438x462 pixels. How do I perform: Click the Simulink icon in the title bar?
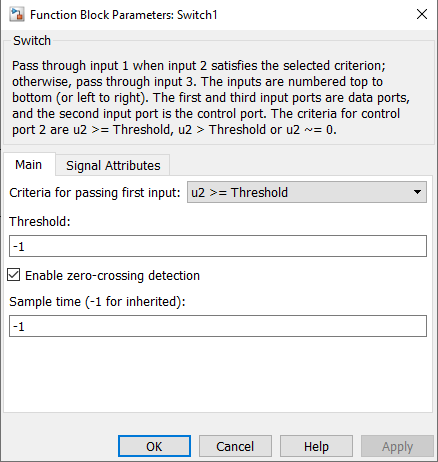(x=17, y=15)
